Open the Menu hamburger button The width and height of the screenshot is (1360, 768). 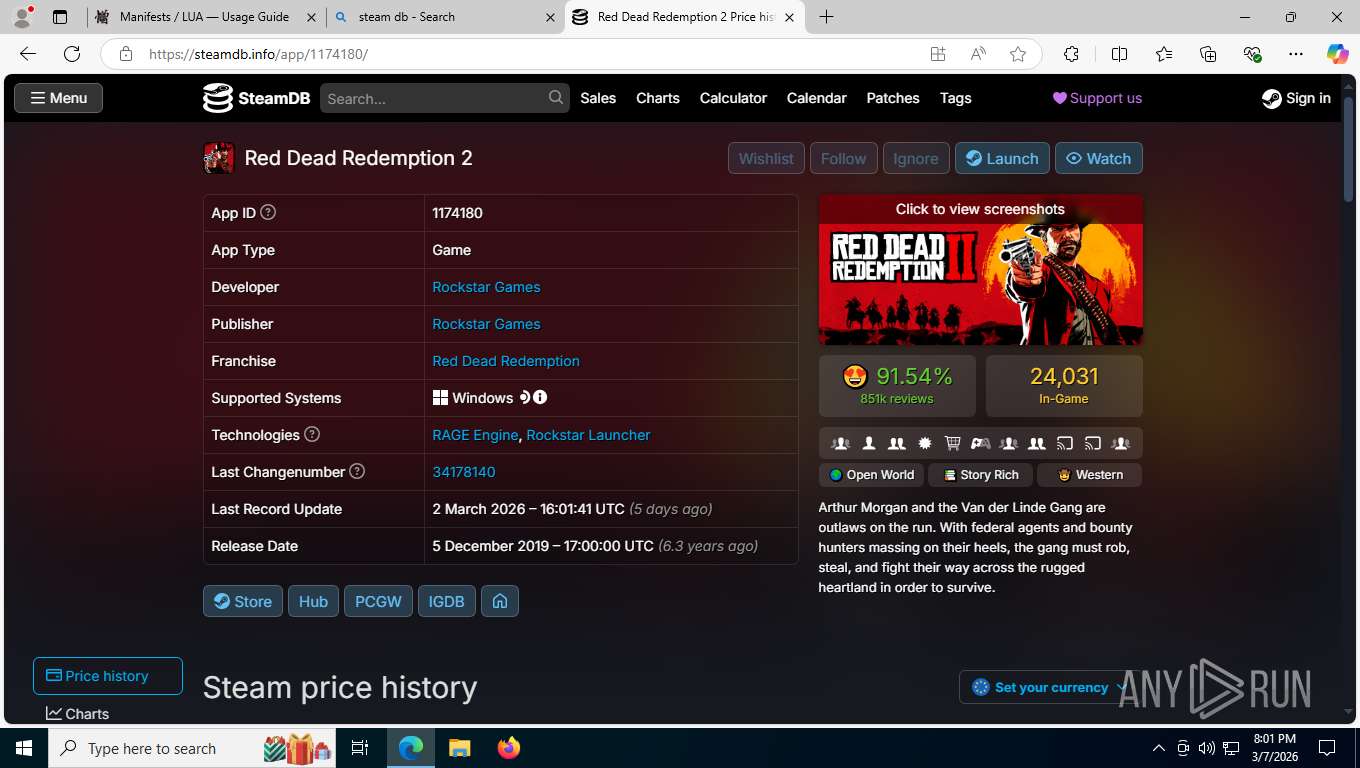point(58,98)
